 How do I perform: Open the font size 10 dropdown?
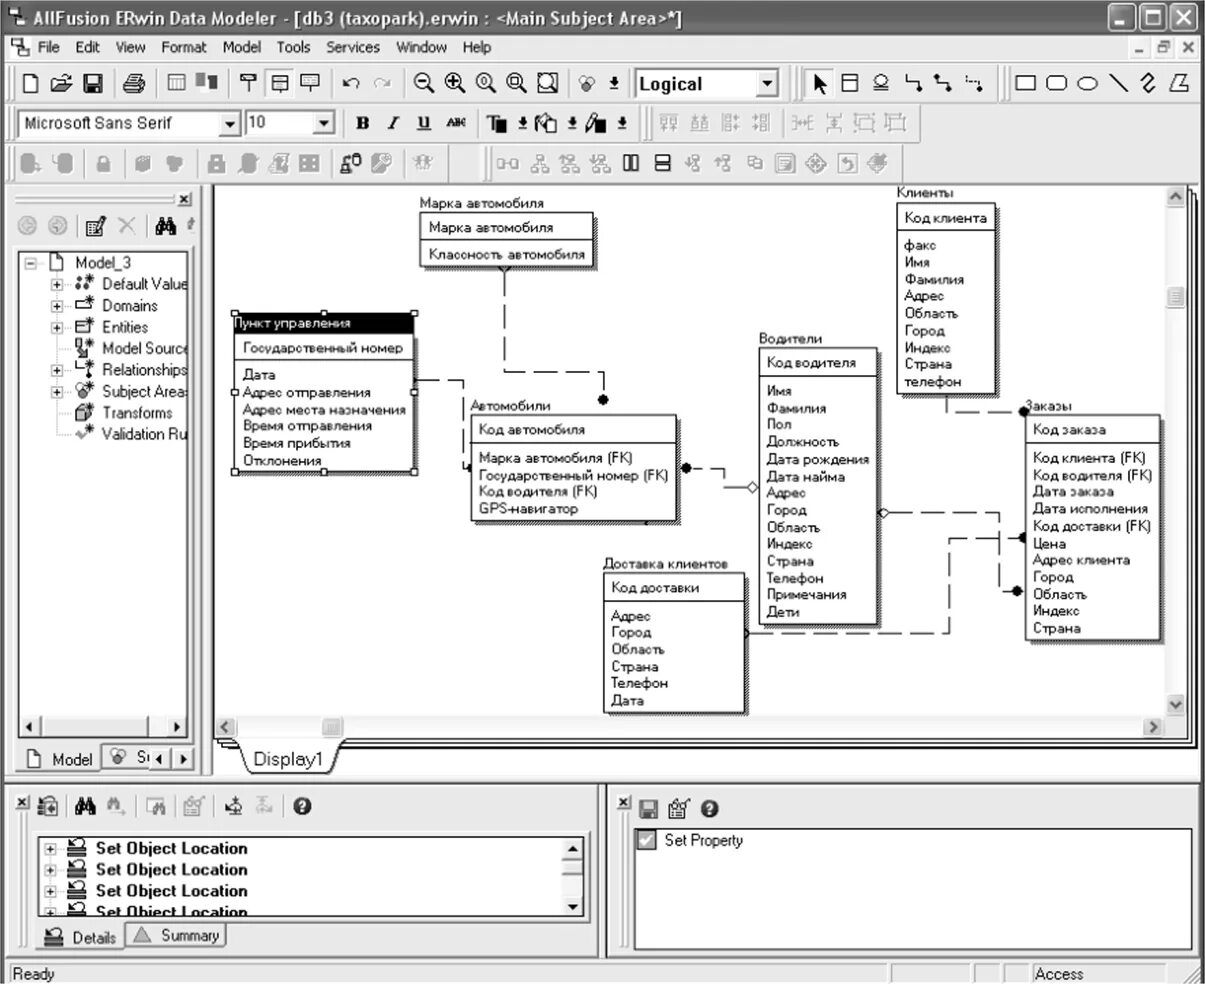point(323,123)
